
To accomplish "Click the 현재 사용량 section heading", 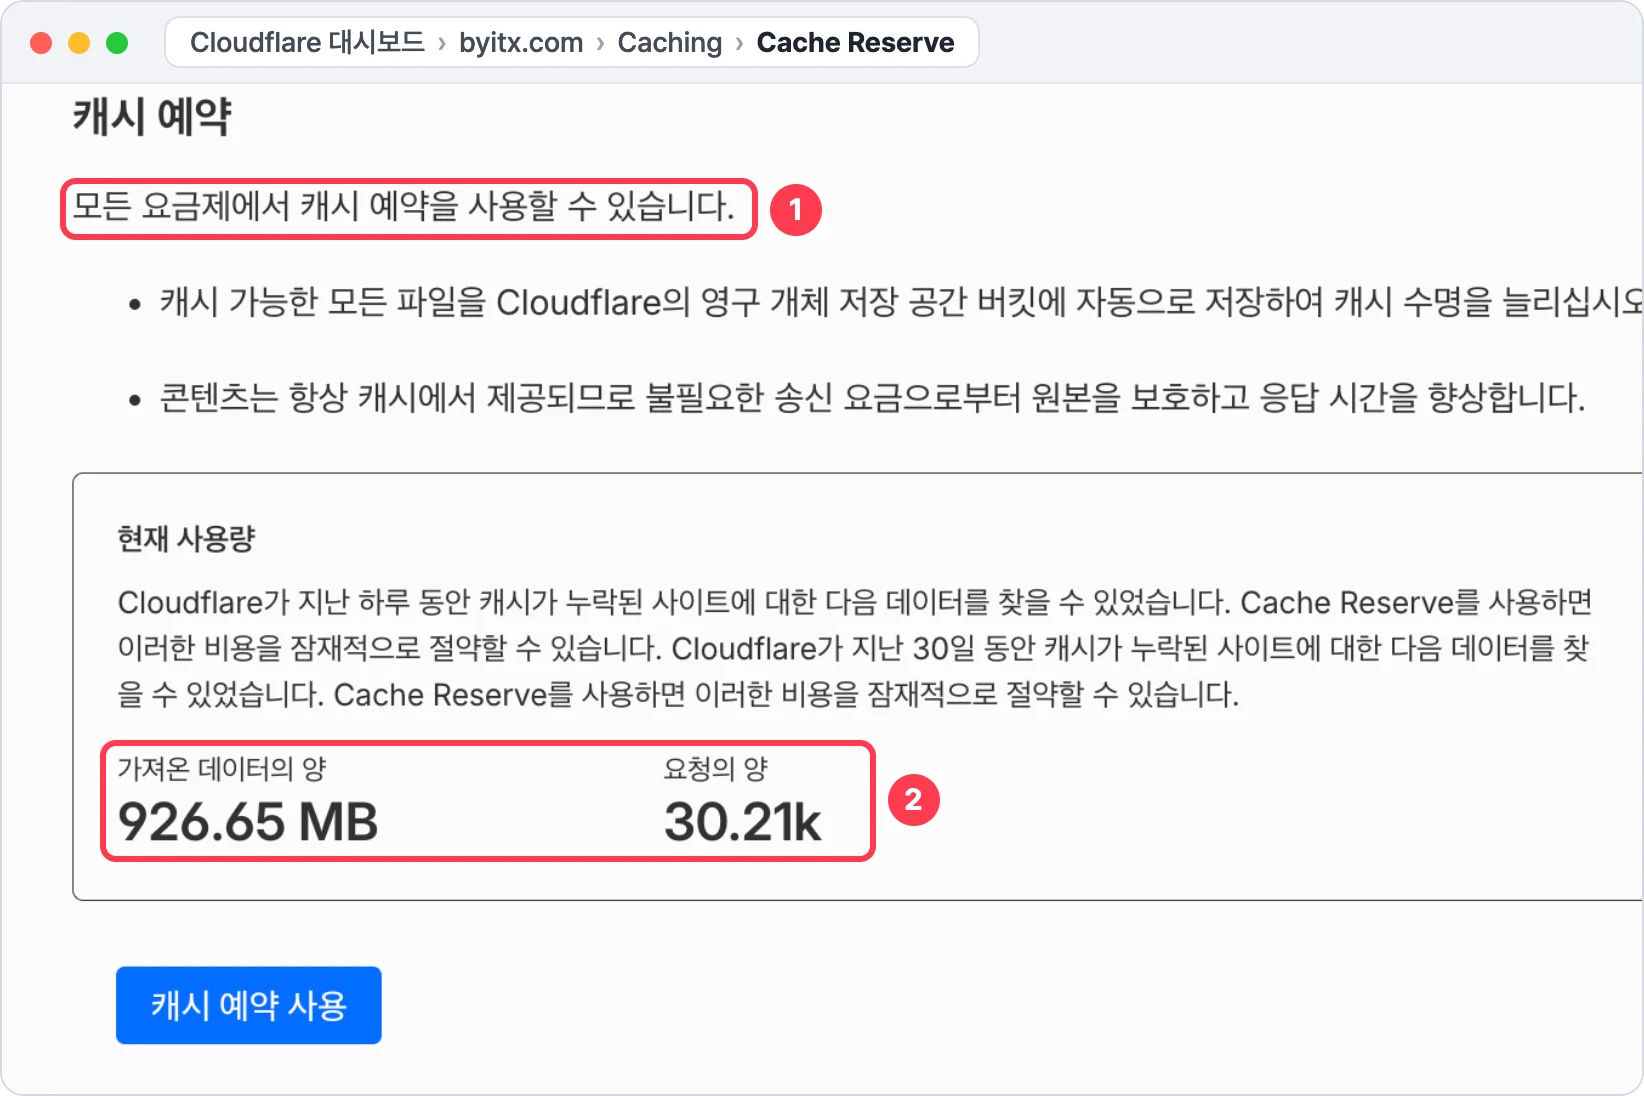I will (186, 539).
